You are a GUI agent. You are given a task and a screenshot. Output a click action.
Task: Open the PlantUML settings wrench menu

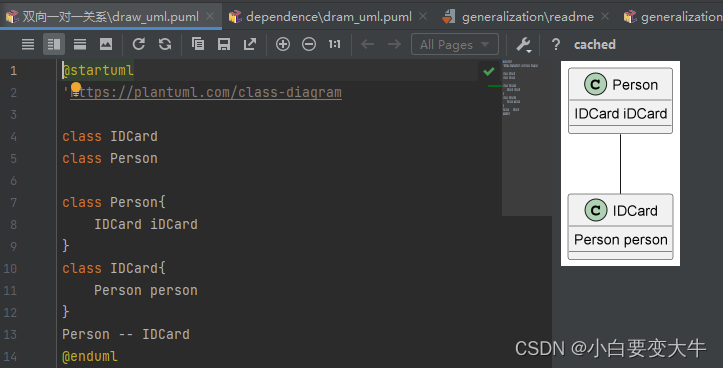523,44
